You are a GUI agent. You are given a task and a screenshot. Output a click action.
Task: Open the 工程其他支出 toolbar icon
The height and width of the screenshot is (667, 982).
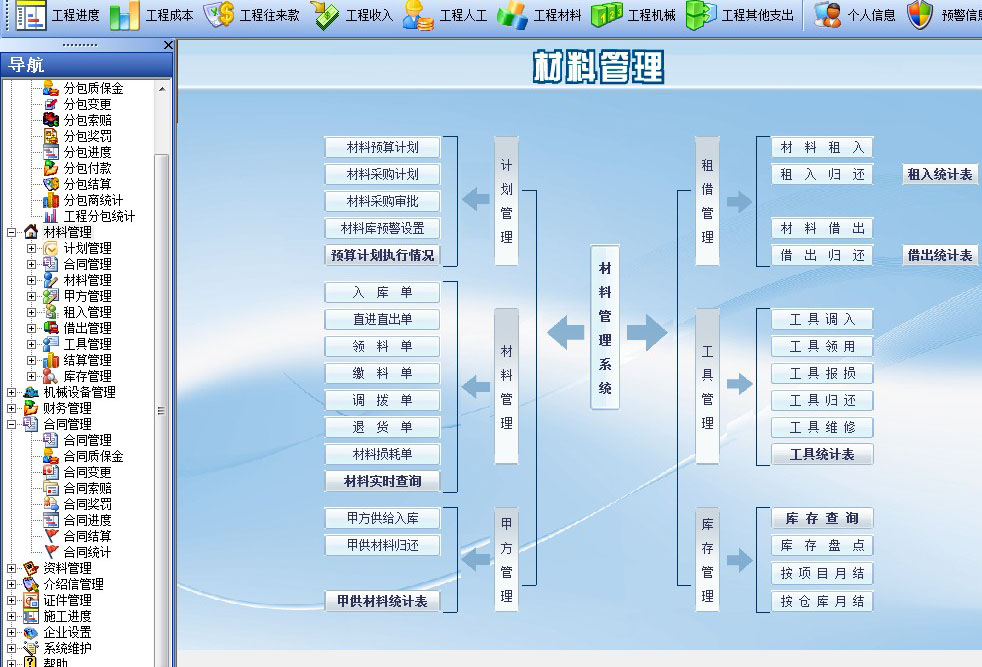pos(701,16)
